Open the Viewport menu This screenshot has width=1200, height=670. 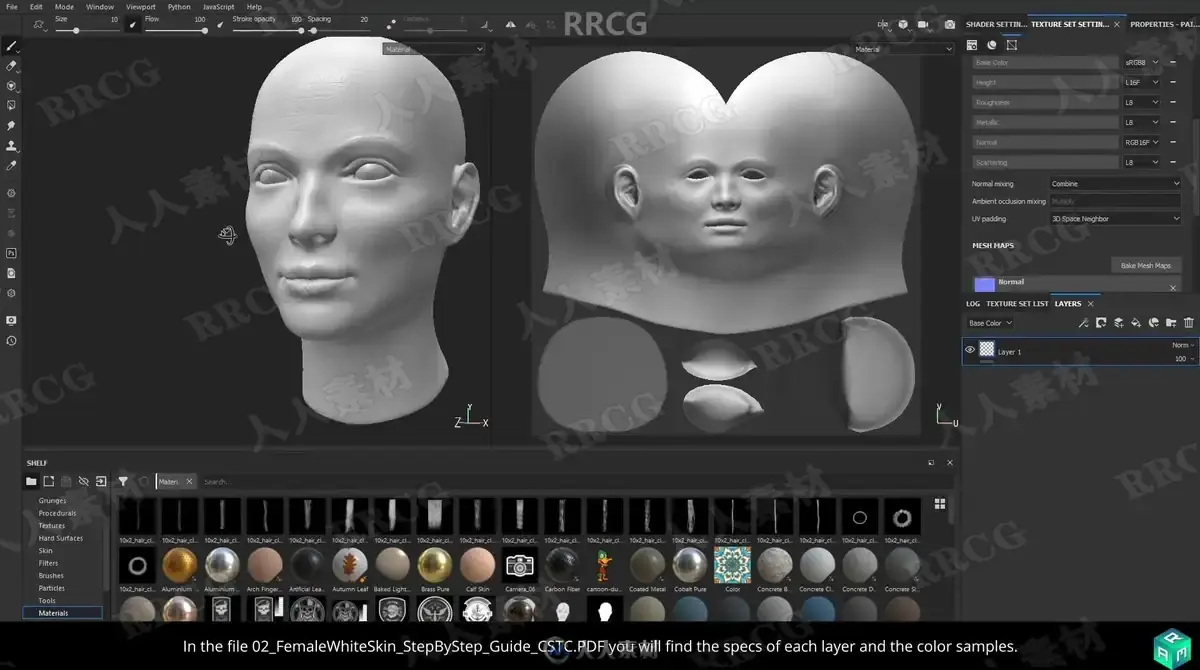pos(140,6)
